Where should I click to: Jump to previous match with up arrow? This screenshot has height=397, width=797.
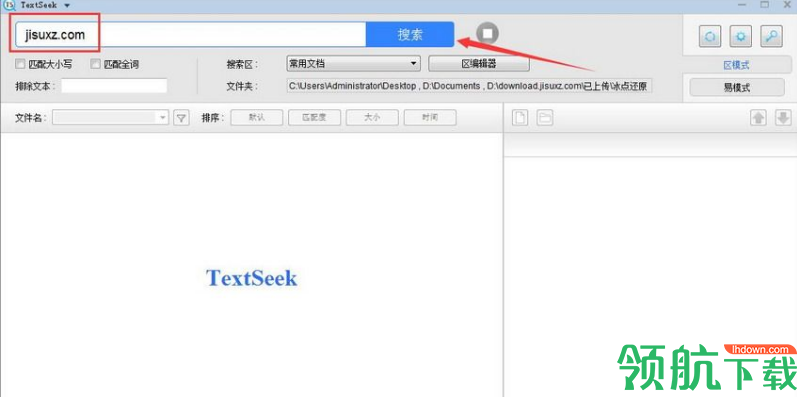click(758, 118)
